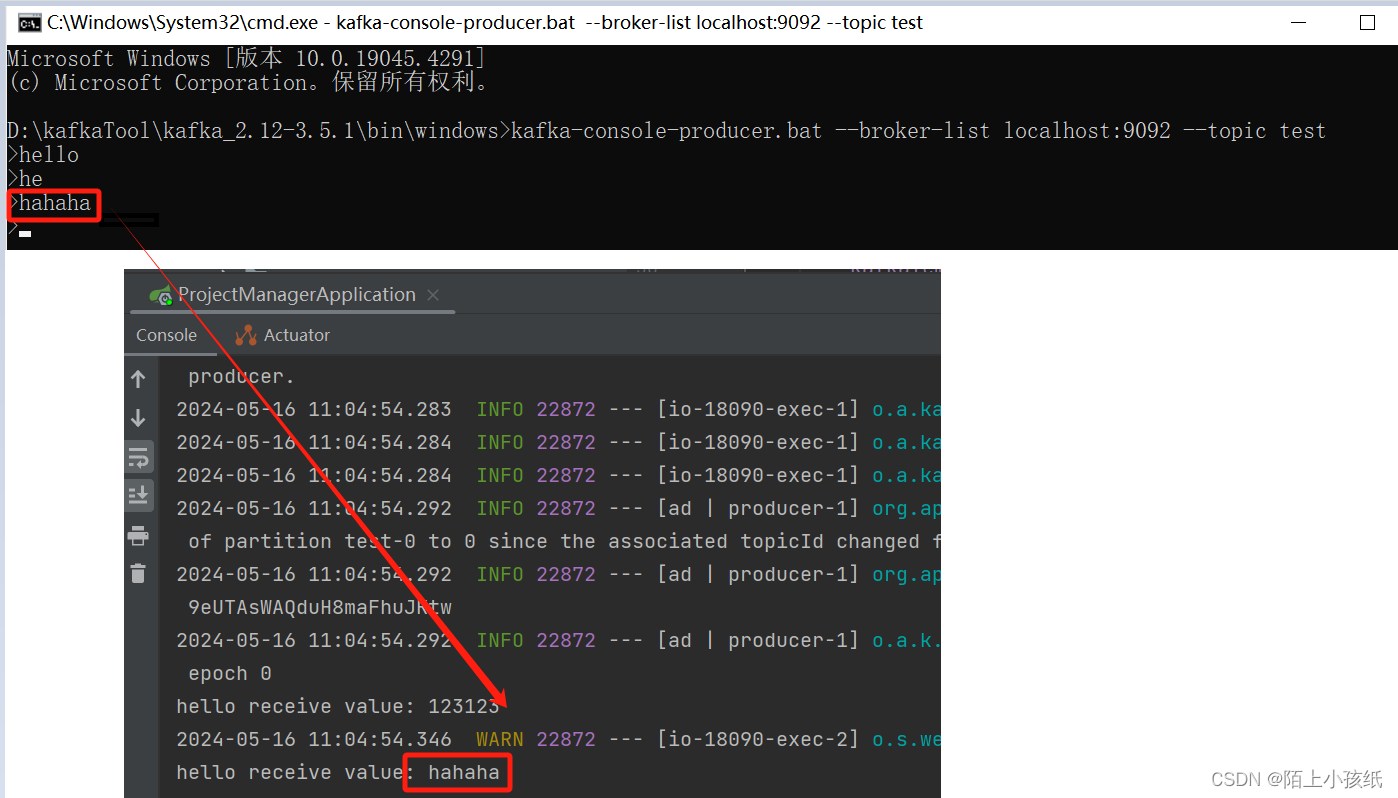The image size is (1398, 798).
Task: Click the WARN 22872 log line
Action: [x=558, y=740]
